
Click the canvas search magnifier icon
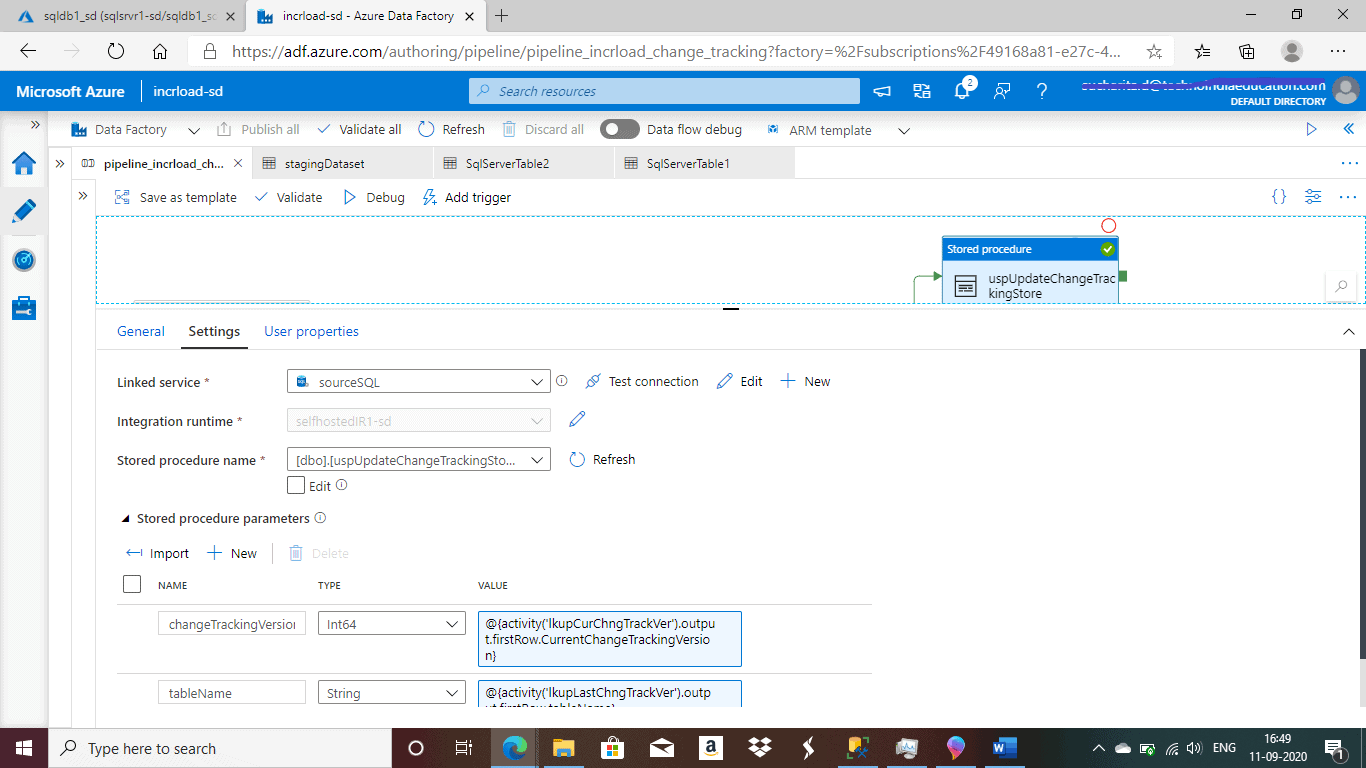(x=1341, y=287)
